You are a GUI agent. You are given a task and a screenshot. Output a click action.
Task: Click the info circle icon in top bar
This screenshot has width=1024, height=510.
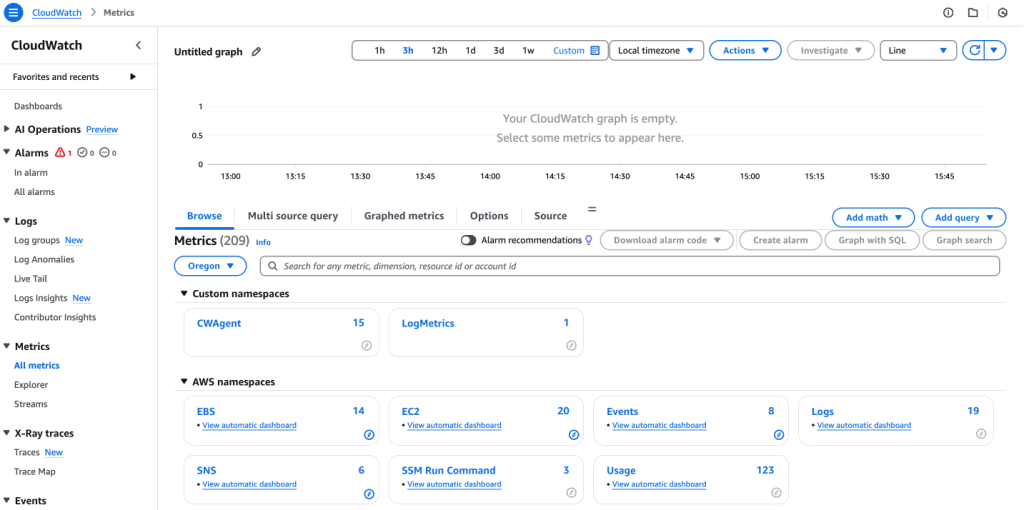[x=948, y=13]
